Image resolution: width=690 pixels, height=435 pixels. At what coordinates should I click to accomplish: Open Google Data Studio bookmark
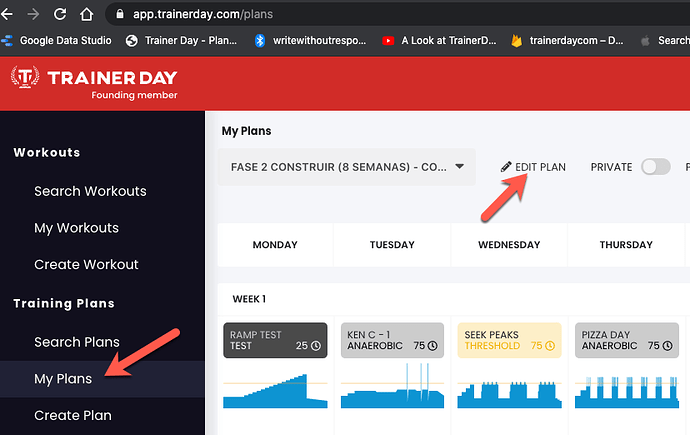[56, 40]
